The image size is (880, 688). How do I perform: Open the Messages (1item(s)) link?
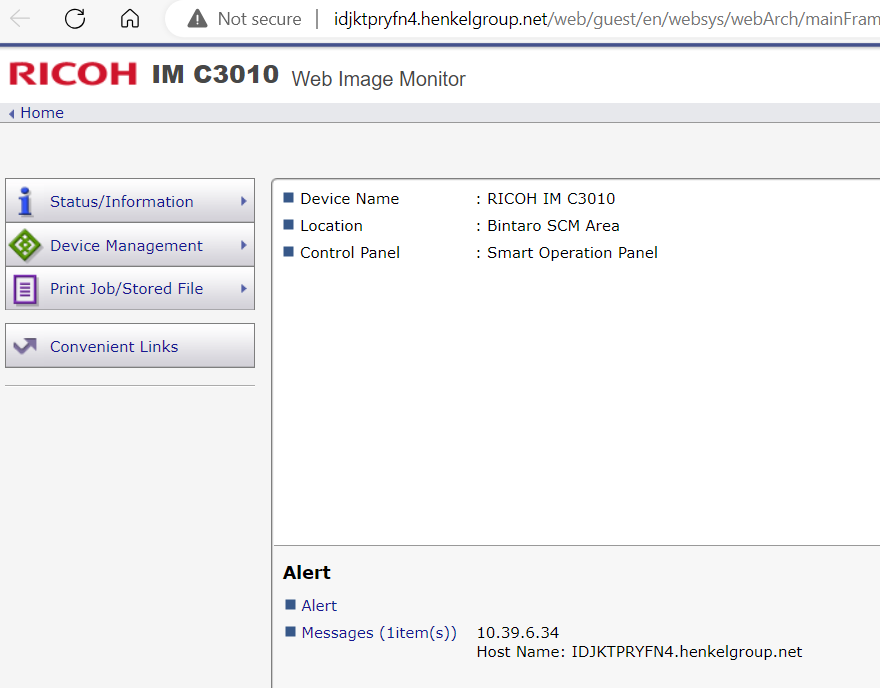pyautogui.click(x=379, y=632)
